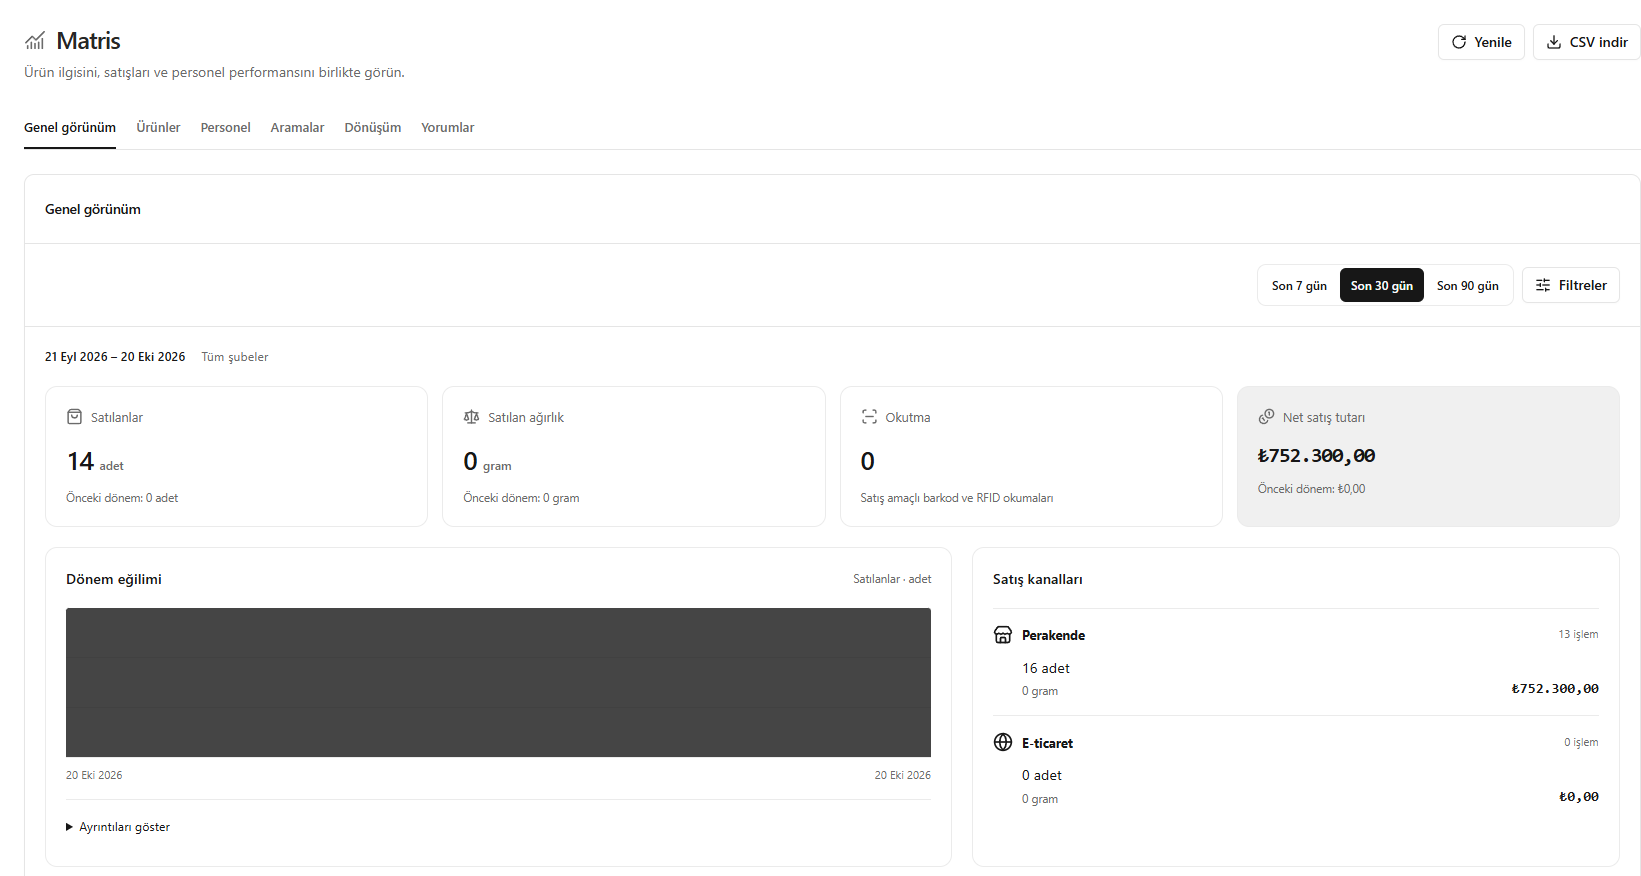Click the 0 işlem text for E-ticaret
Viewport: 1641px width, 876px height.
[x=1581, y=742]
